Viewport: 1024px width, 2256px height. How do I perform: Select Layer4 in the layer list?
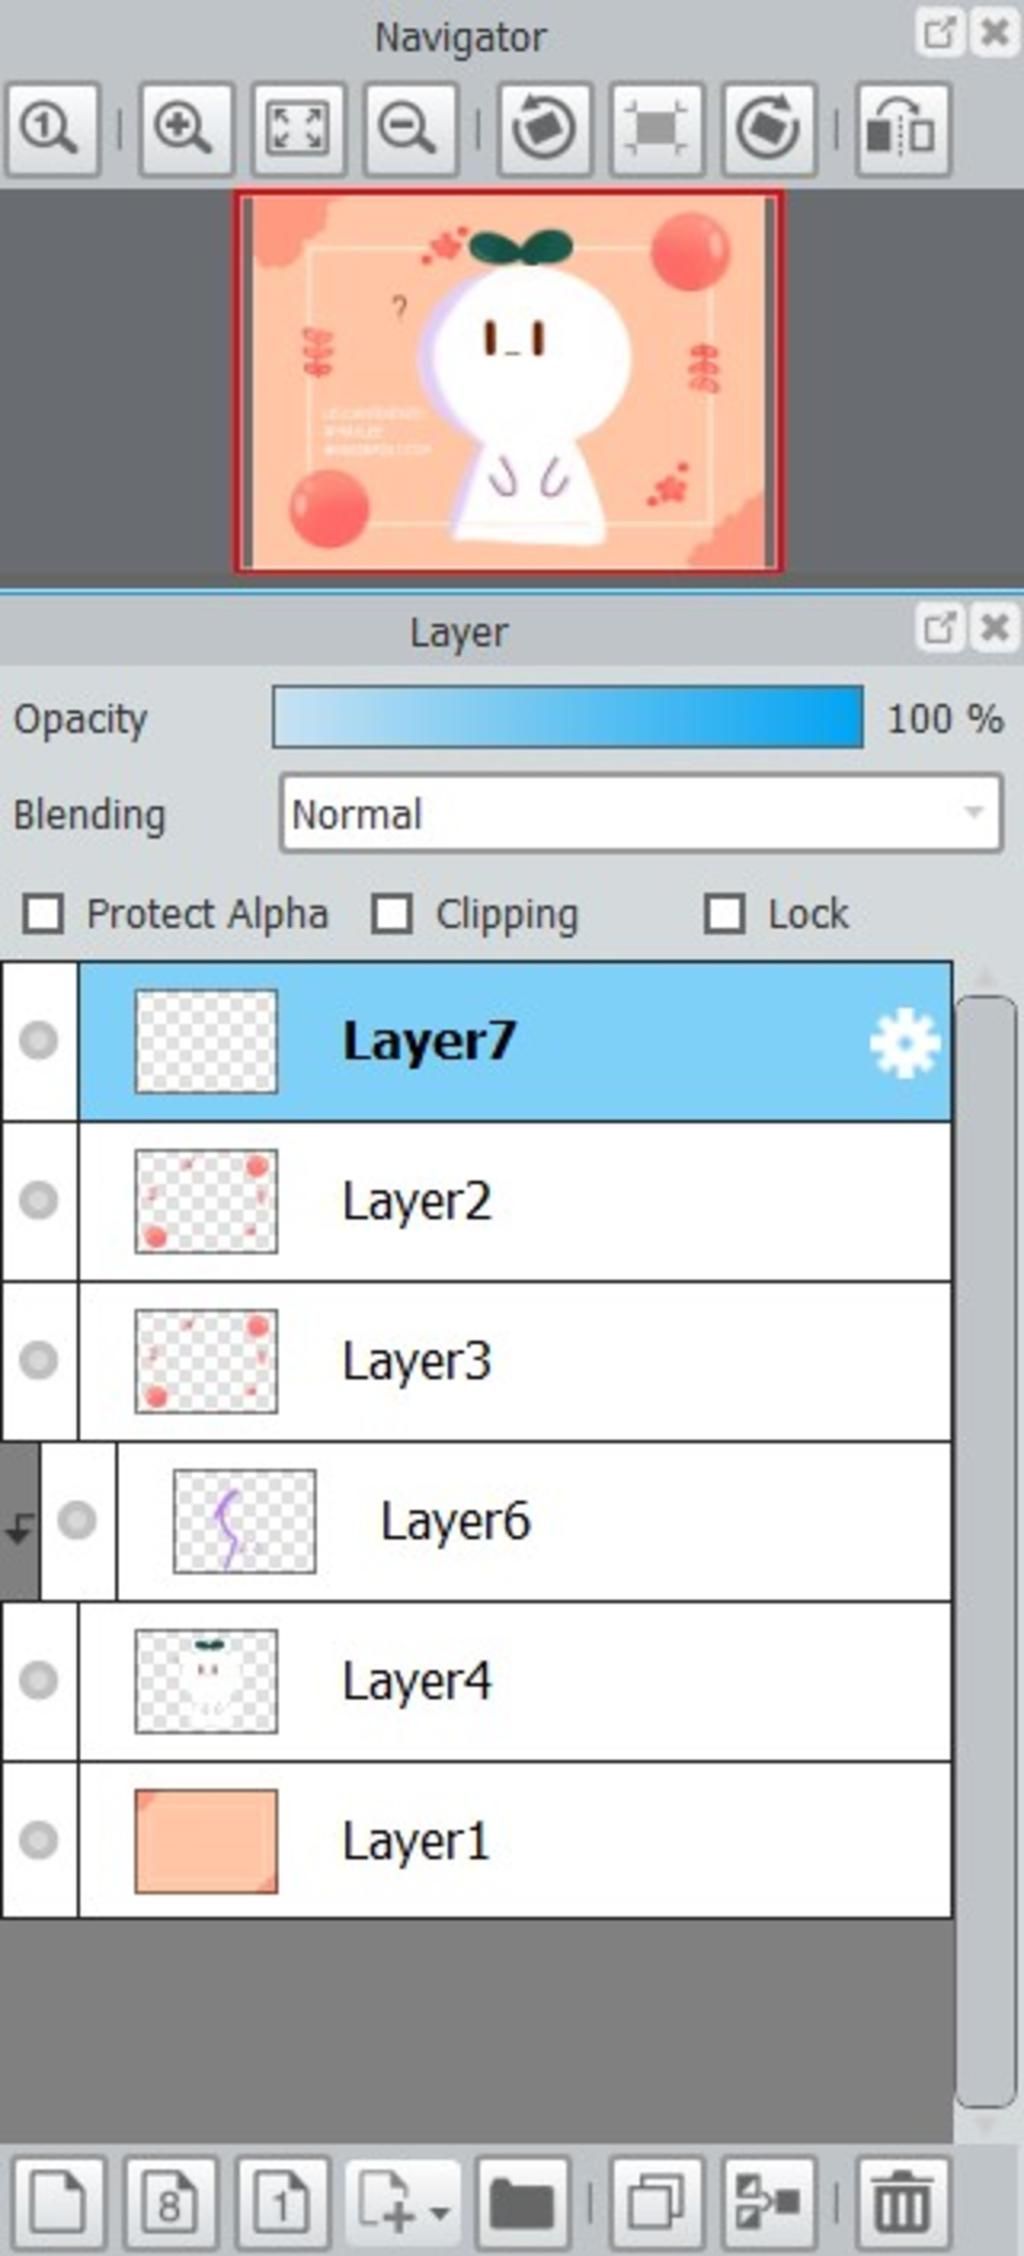(x=514, y=1681)
